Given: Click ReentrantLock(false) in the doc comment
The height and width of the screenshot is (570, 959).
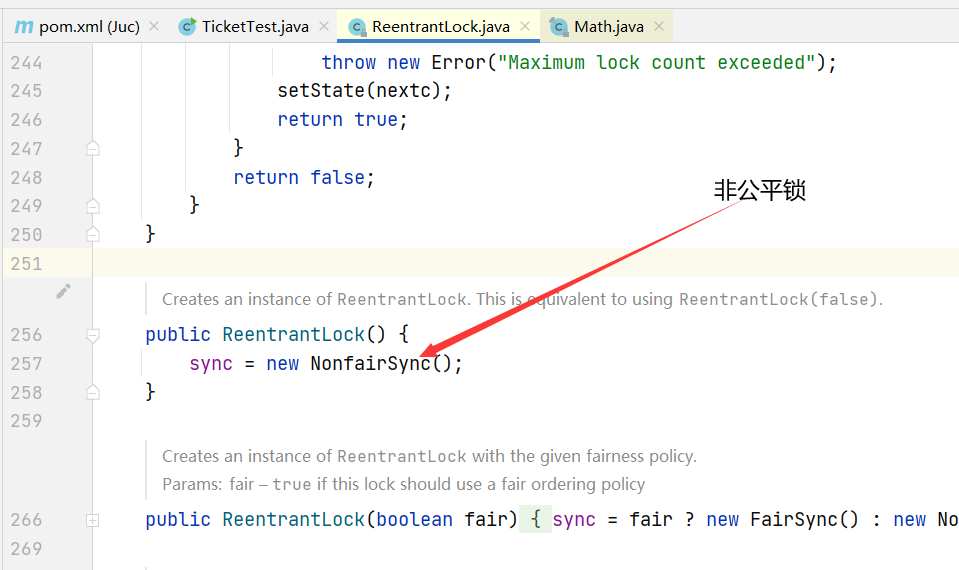Looking at the screenshot, I should pos(779,299).
